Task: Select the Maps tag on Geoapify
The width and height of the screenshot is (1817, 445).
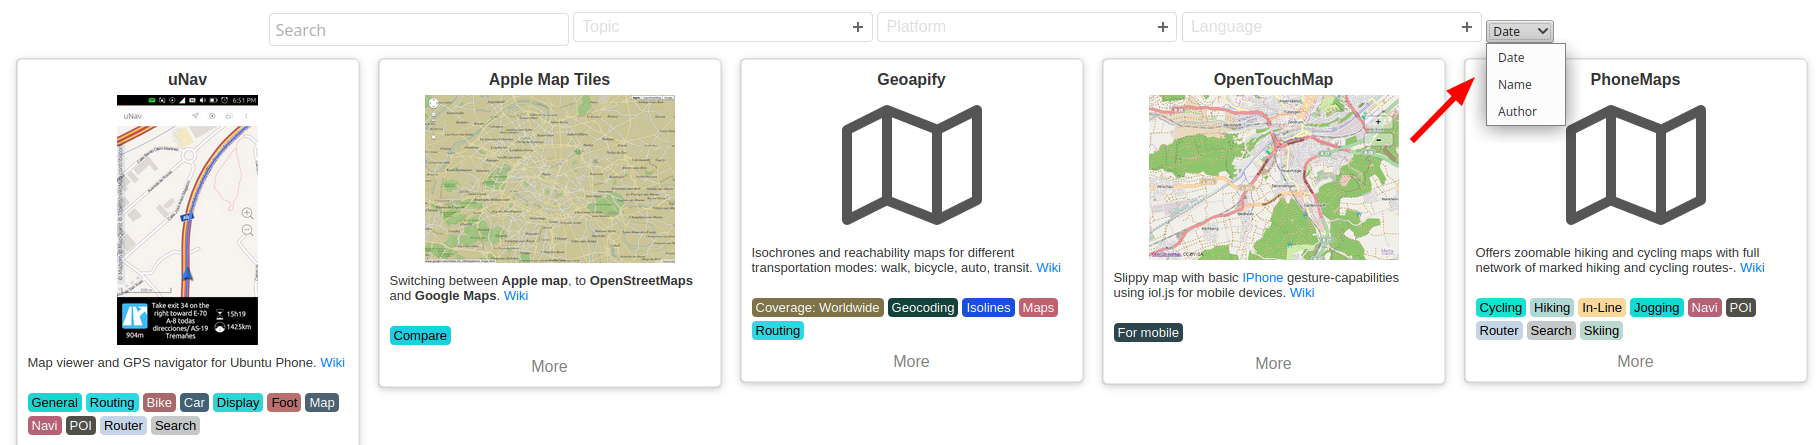Action: pos(1038,308)
